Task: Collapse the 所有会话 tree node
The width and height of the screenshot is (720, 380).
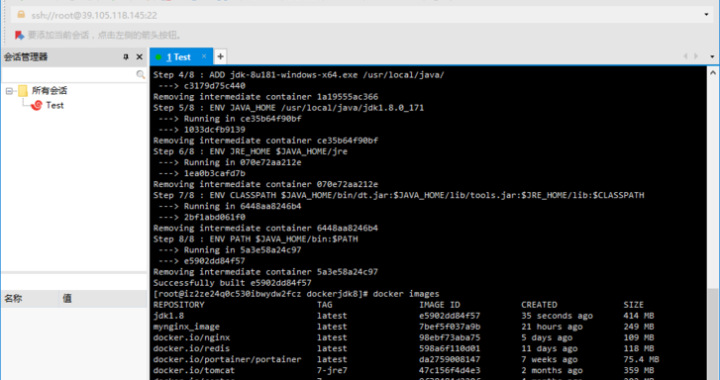Action: [x=9, y=91]
